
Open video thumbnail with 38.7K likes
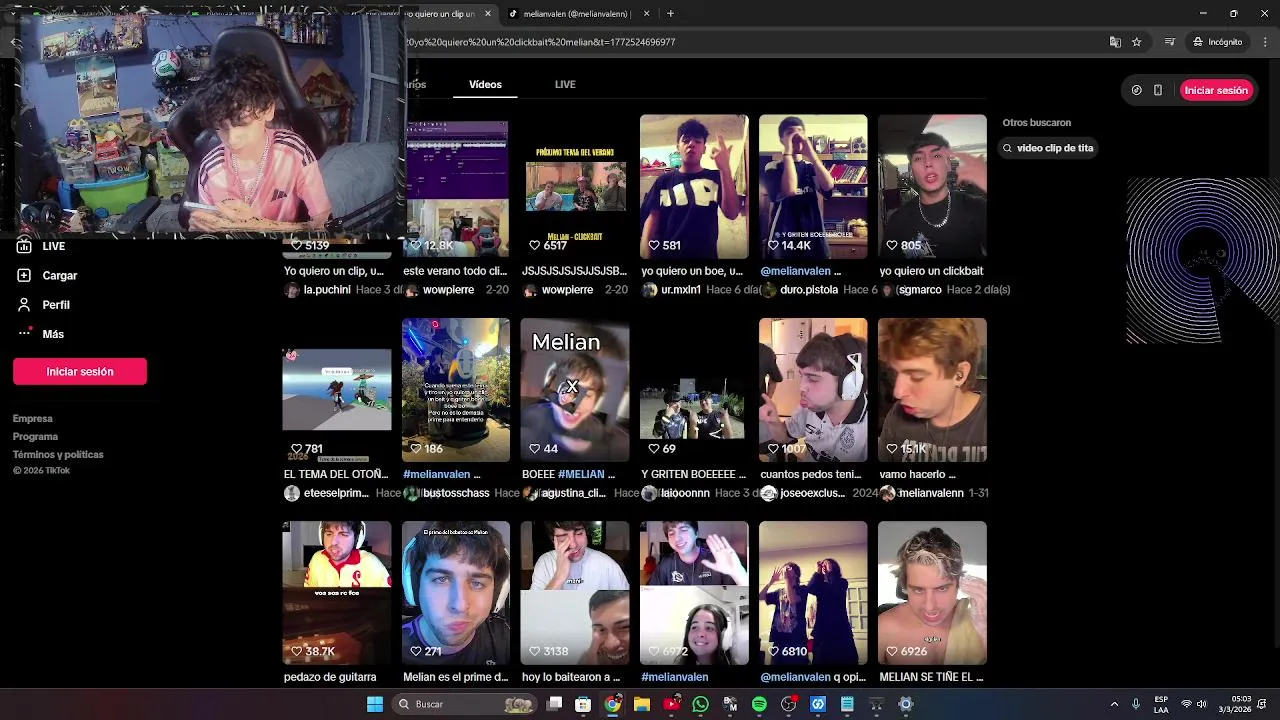click(x=337, y=593)
